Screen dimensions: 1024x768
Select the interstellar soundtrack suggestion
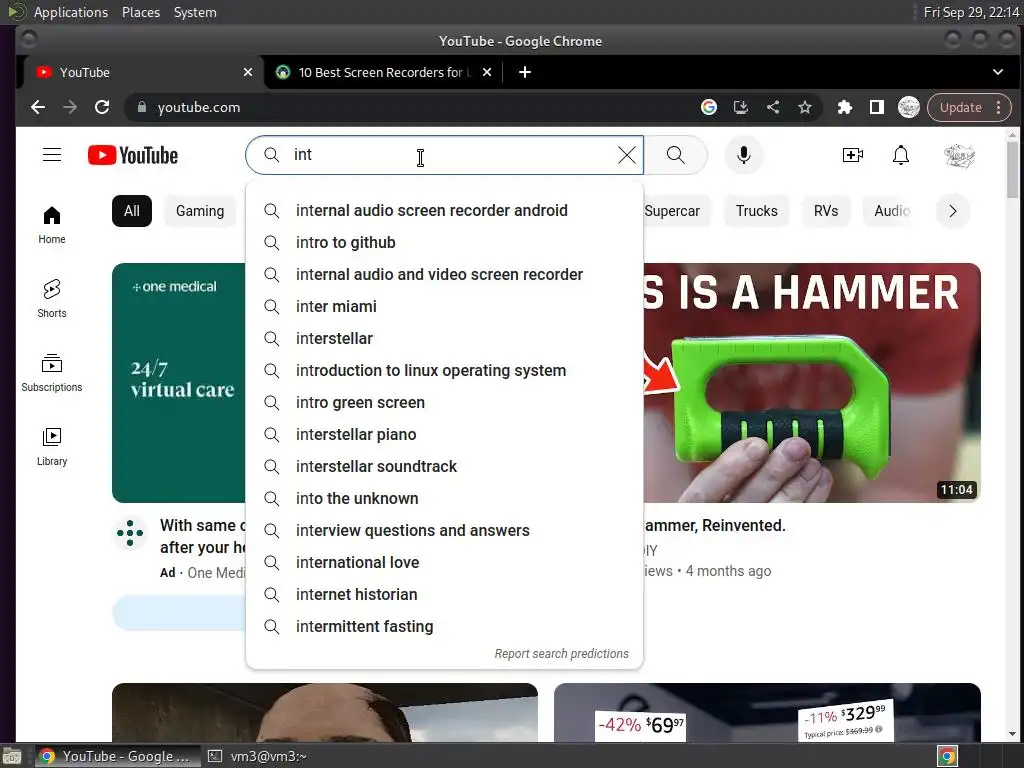(x=444, y=466)
